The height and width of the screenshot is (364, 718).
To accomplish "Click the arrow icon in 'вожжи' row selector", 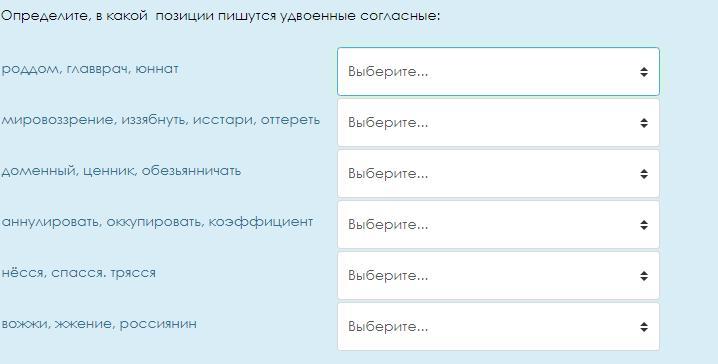I will pyautogui.click(x=644, y=326).
